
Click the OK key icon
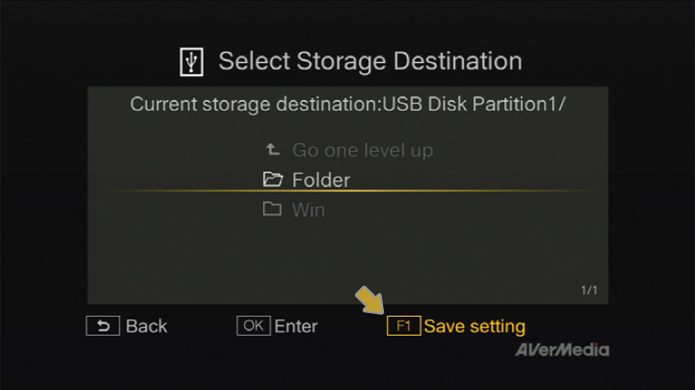[x=254, y=326]
